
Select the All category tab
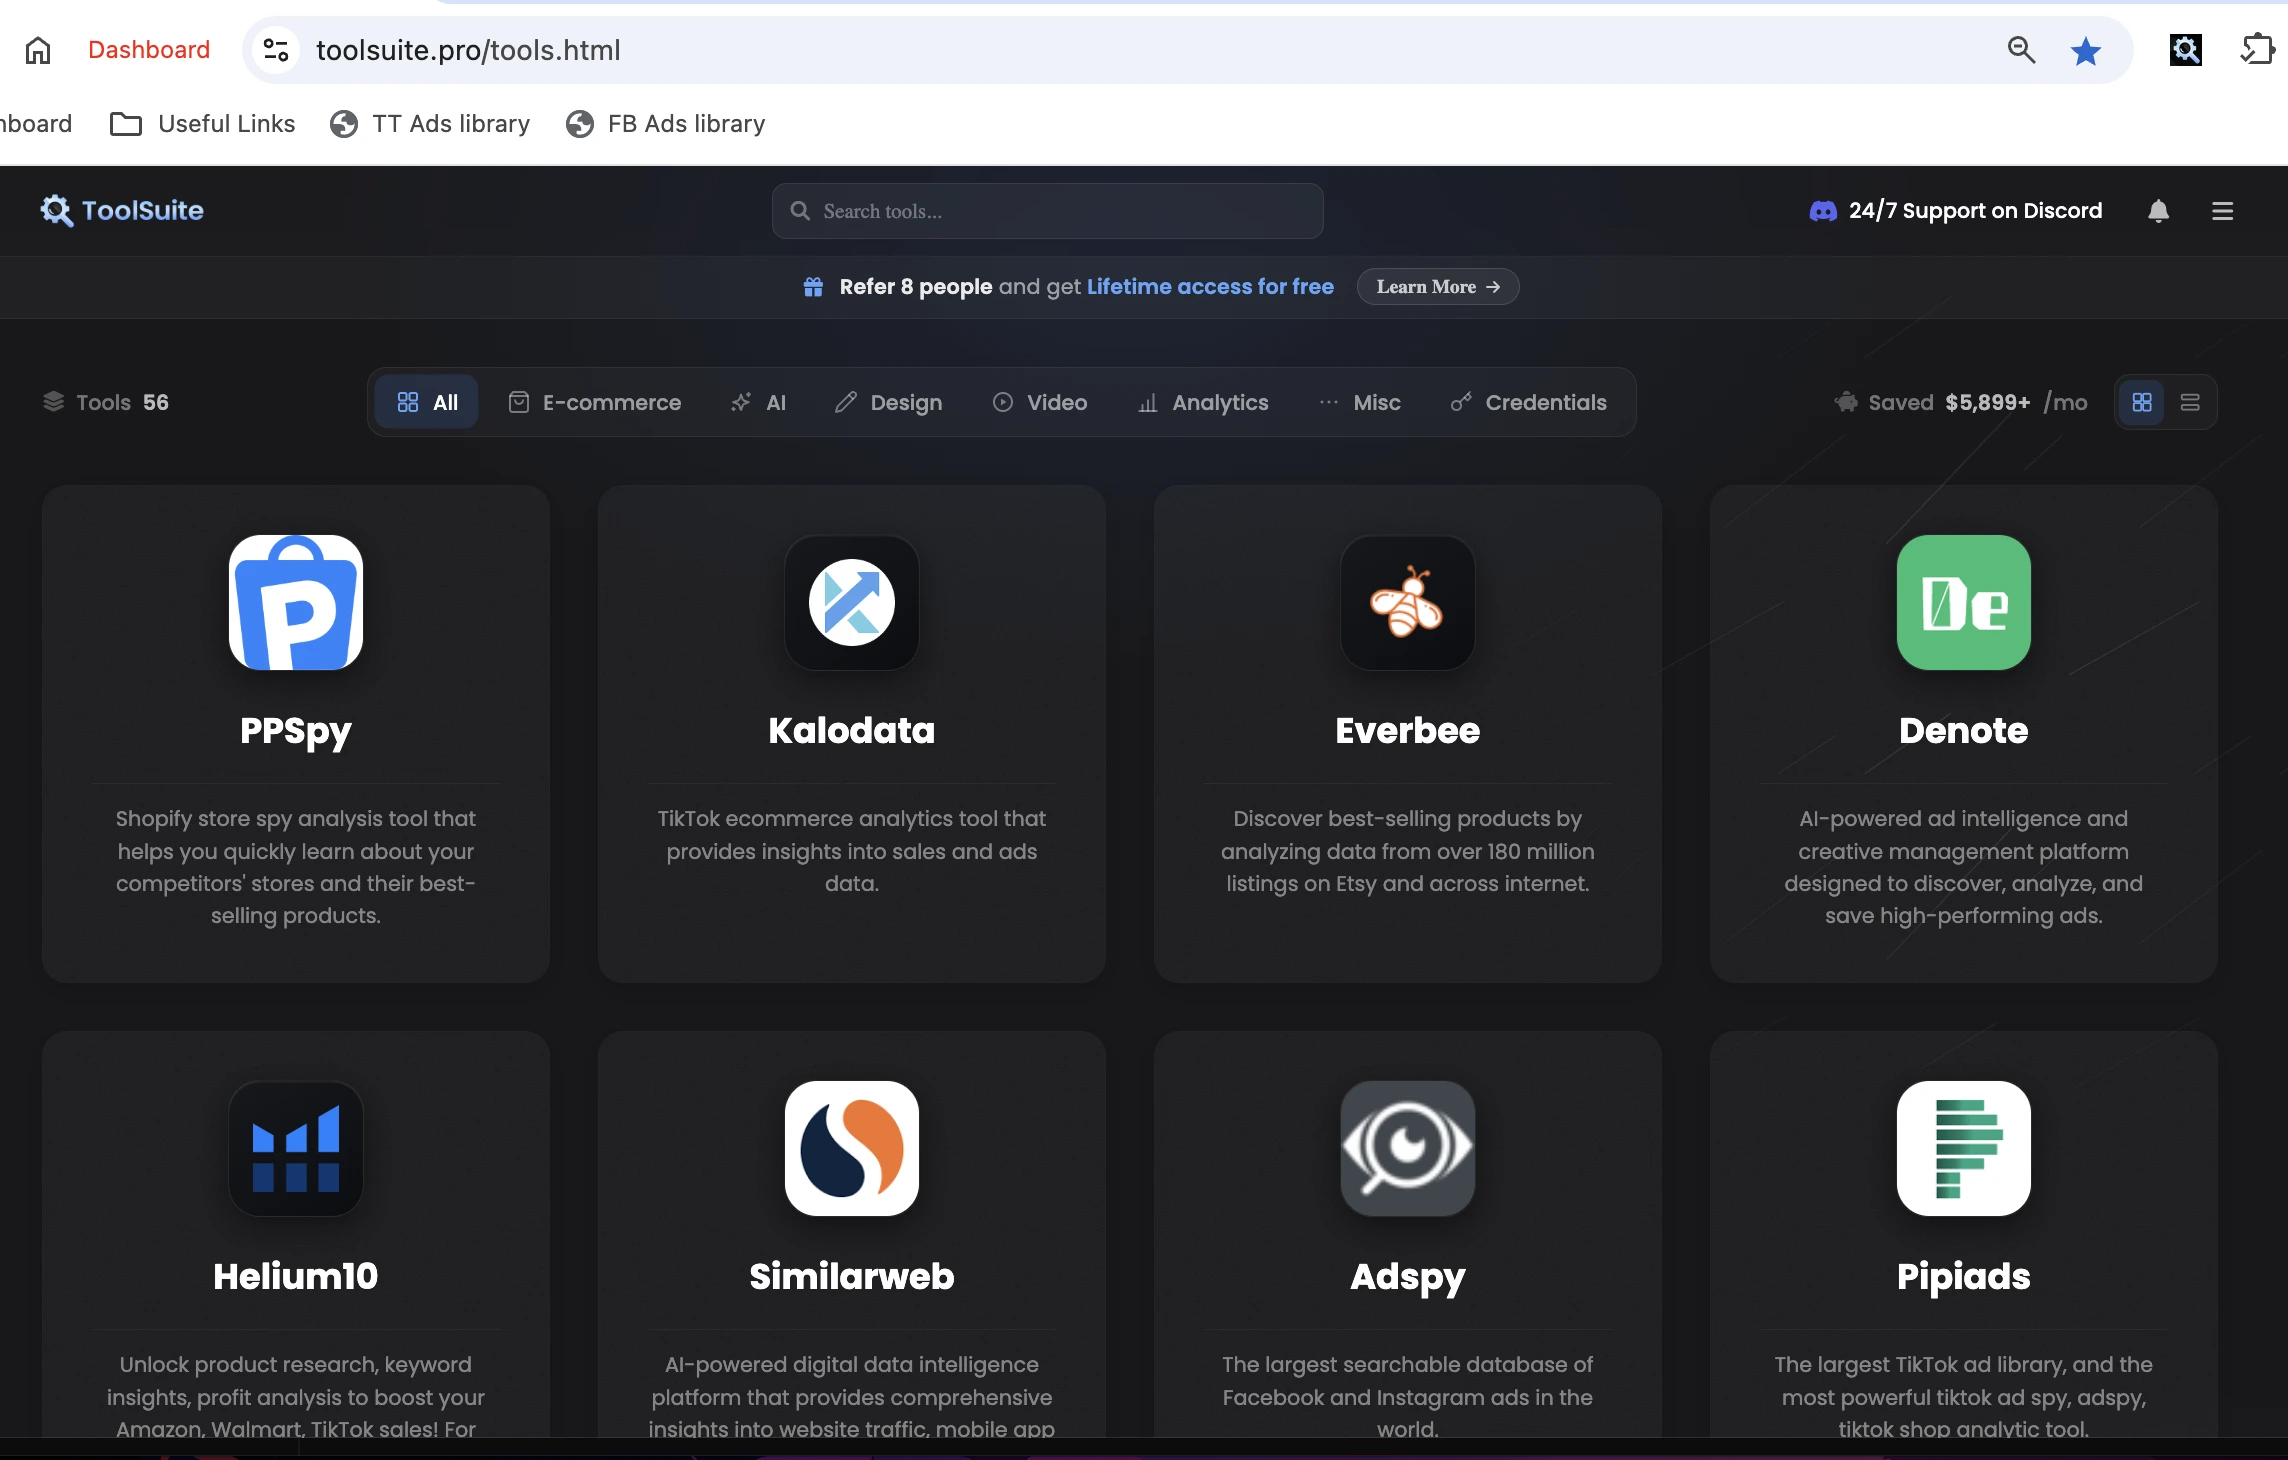427,402
